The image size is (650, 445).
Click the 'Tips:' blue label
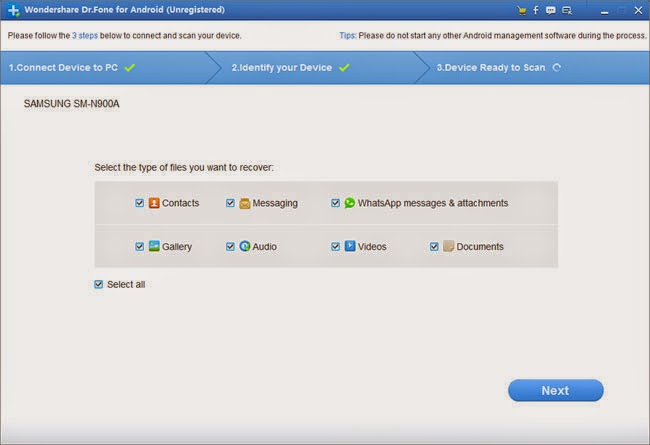348,35
